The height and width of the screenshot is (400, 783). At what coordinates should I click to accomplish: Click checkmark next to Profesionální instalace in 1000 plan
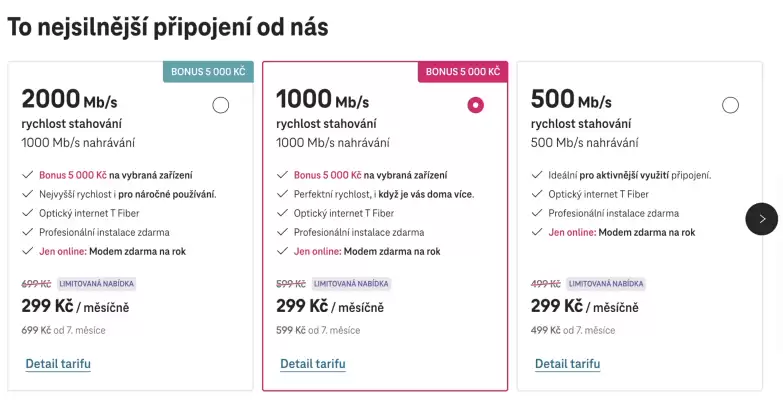click(x=281, y=232)
